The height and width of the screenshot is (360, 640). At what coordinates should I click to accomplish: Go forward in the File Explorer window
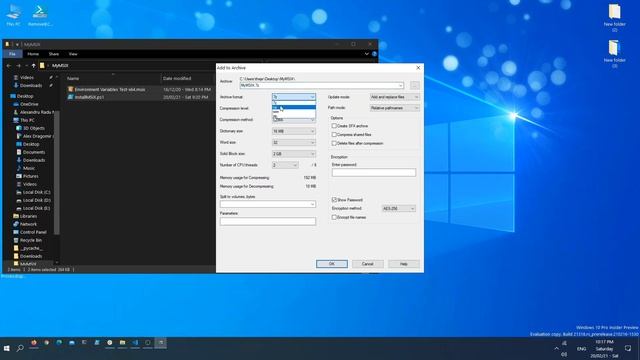pyautogui.click(x=18, y=65)
